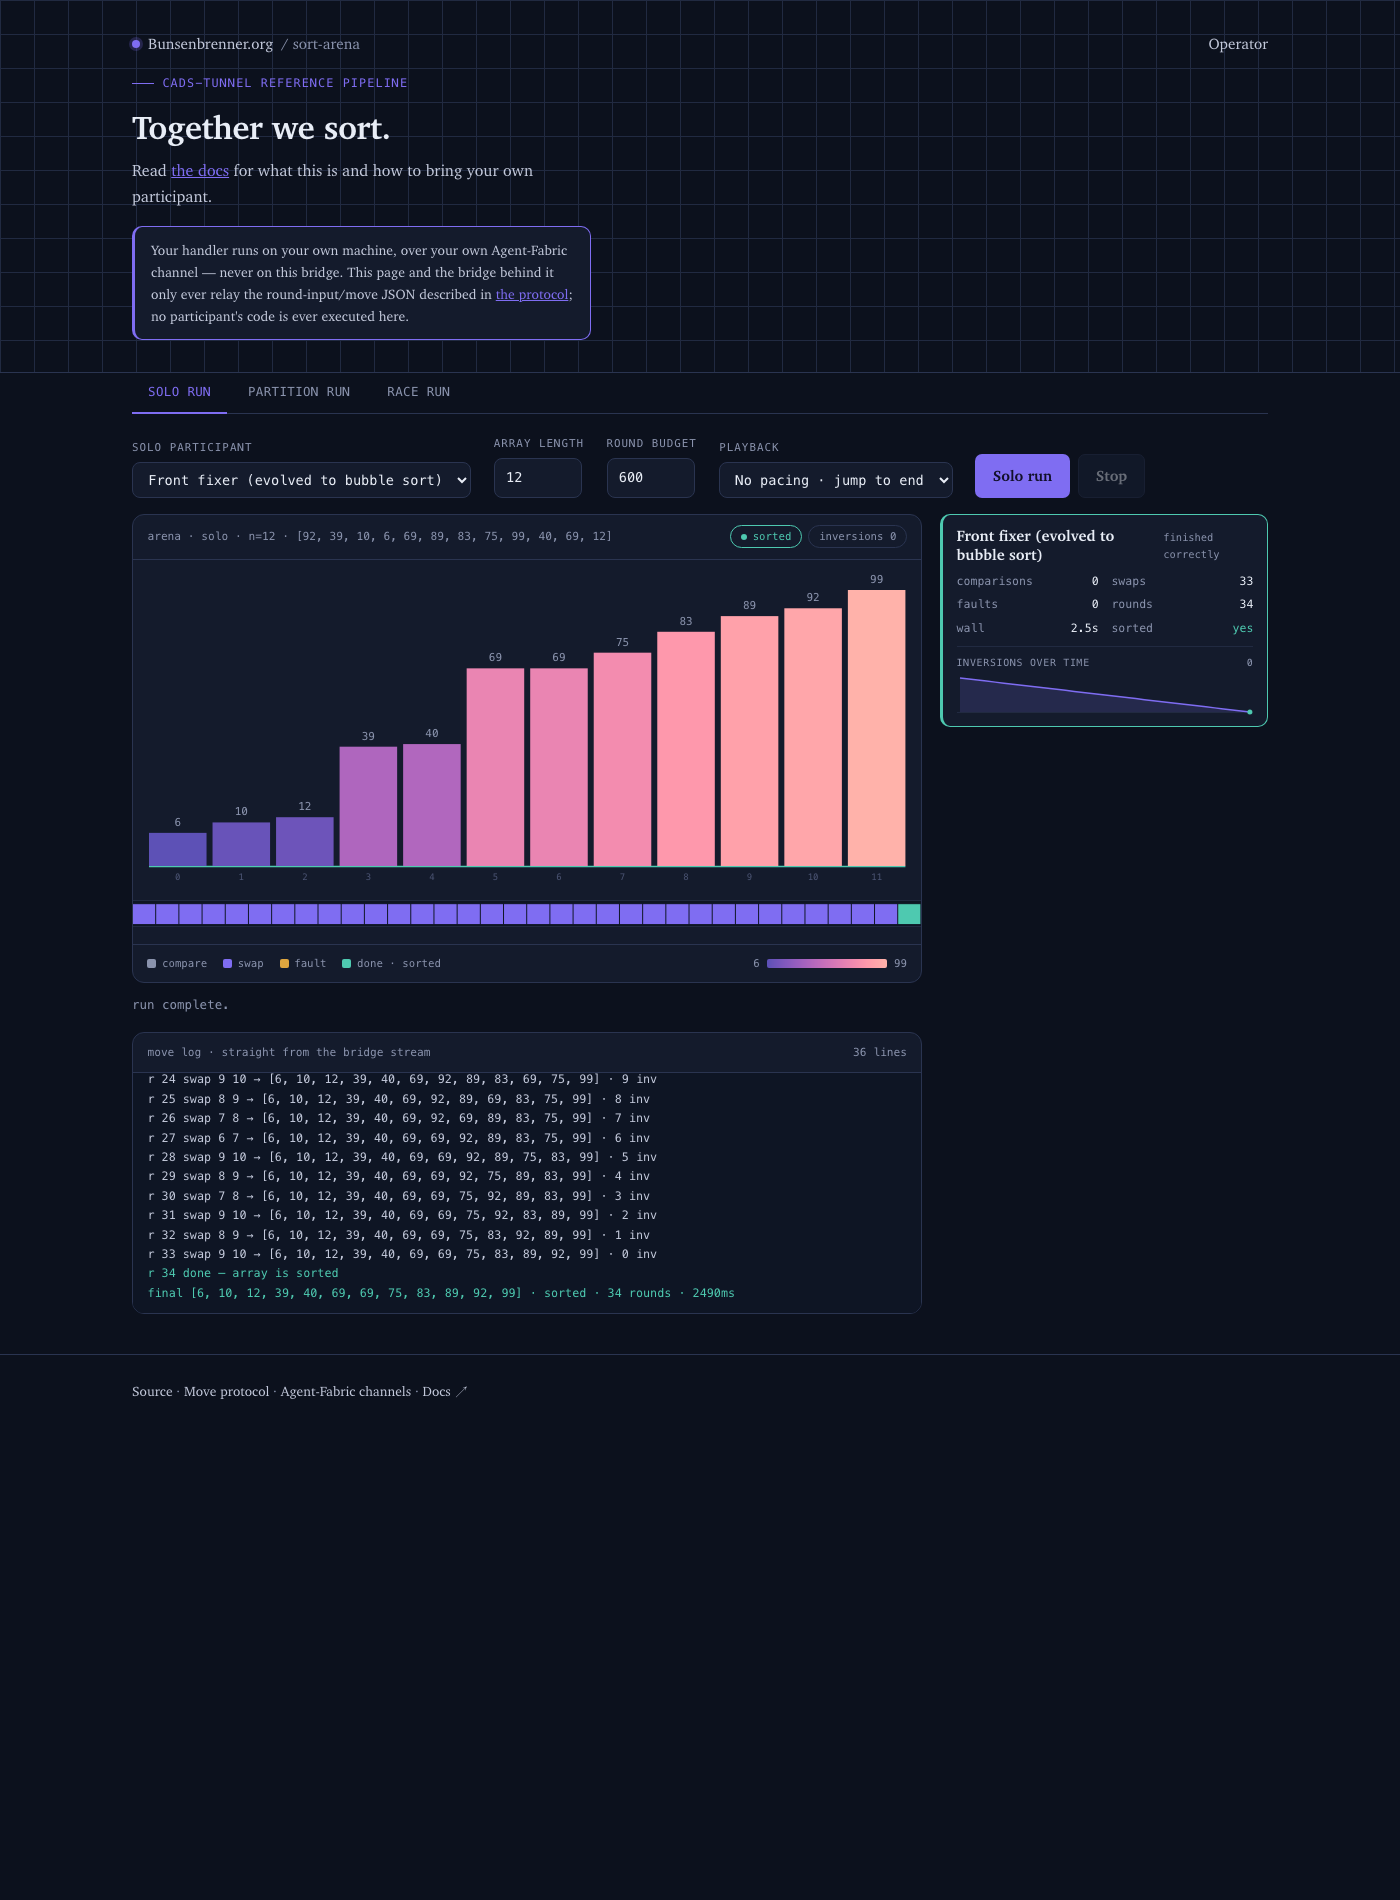This screenshot has height=1900, width=1400.
Task: Click the sort-arena breadcrumb
Action: click(x=326, y=44)
